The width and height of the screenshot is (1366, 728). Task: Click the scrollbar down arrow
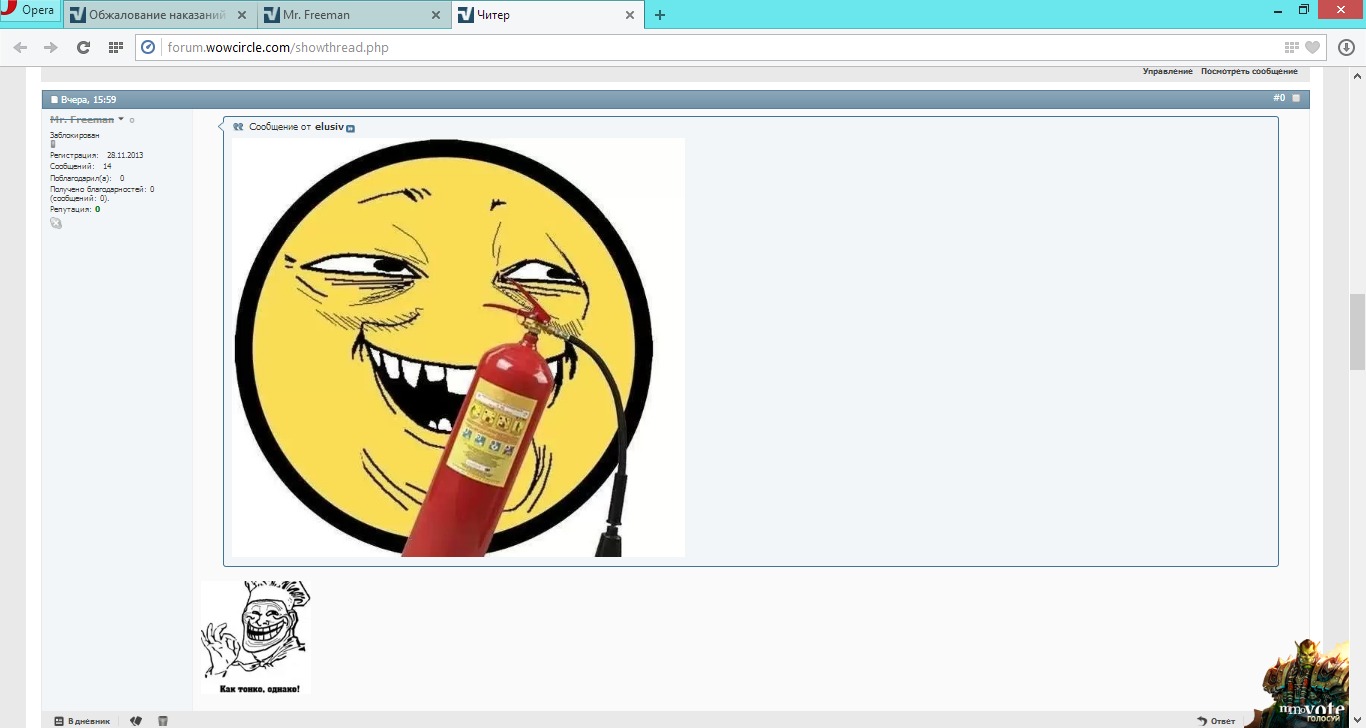1357,720
